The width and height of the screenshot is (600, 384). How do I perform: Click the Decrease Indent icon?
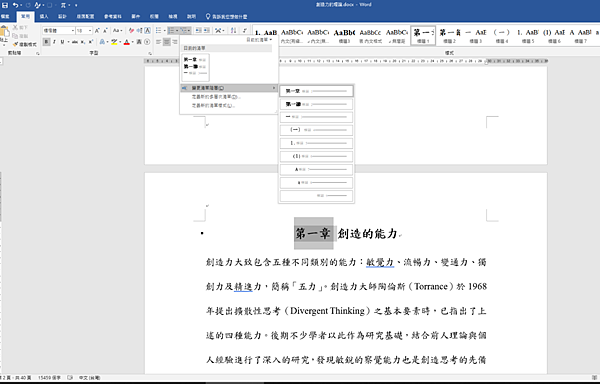coord(198,31)
